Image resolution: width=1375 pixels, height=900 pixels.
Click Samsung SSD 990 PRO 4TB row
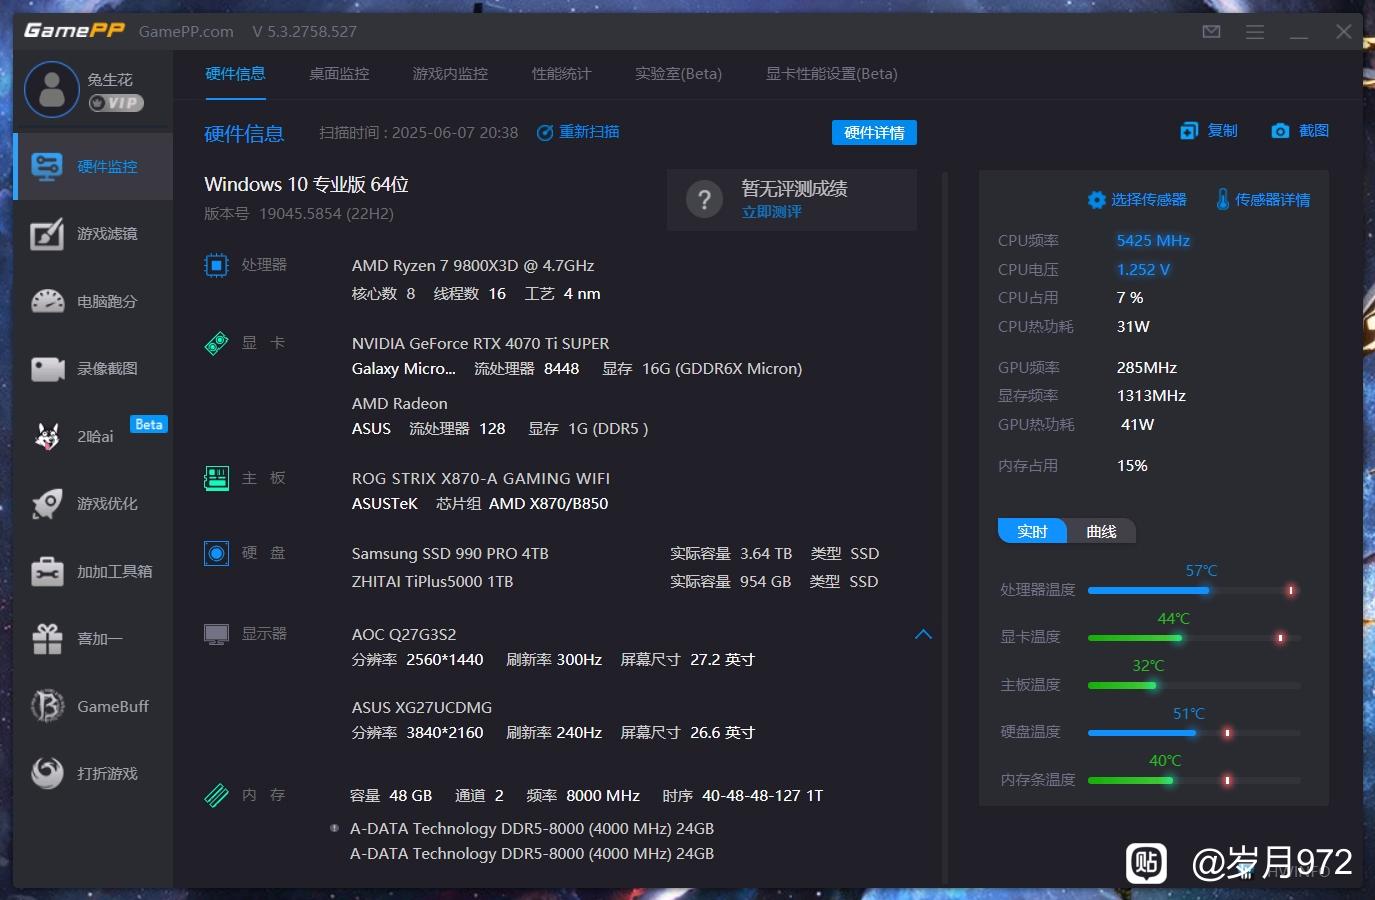[615, 553]
